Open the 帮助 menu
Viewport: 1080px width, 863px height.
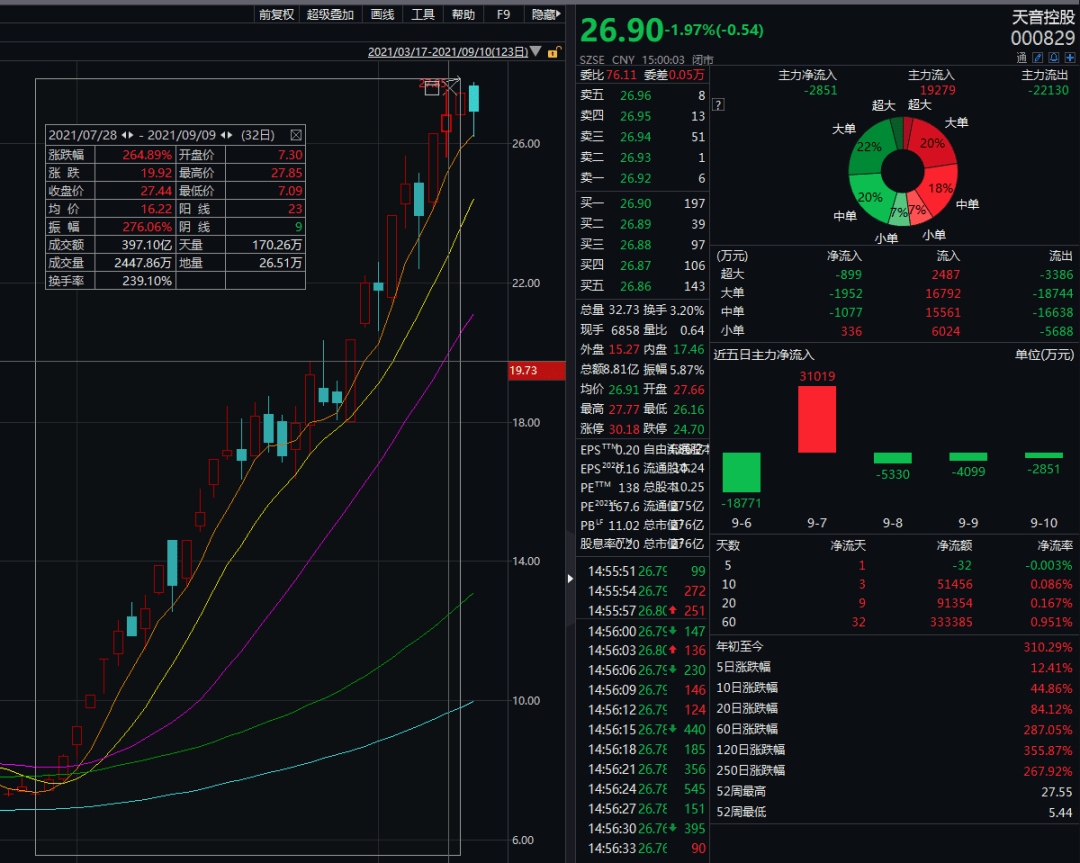[x=463, y=14]
